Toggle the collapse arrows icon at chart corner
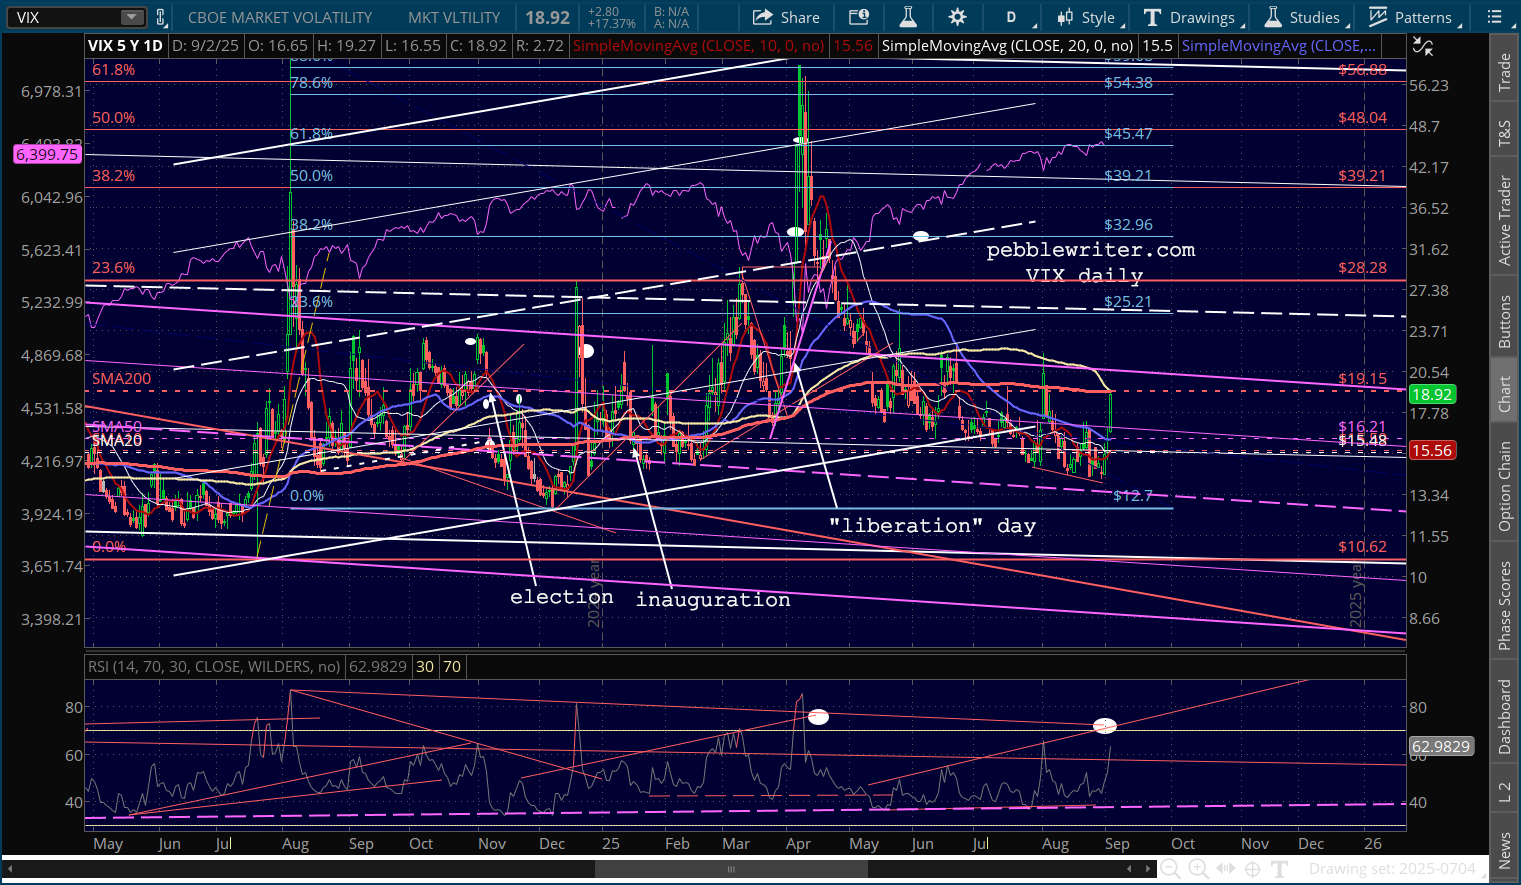The image size is (1521, 885). [1422, 46]
